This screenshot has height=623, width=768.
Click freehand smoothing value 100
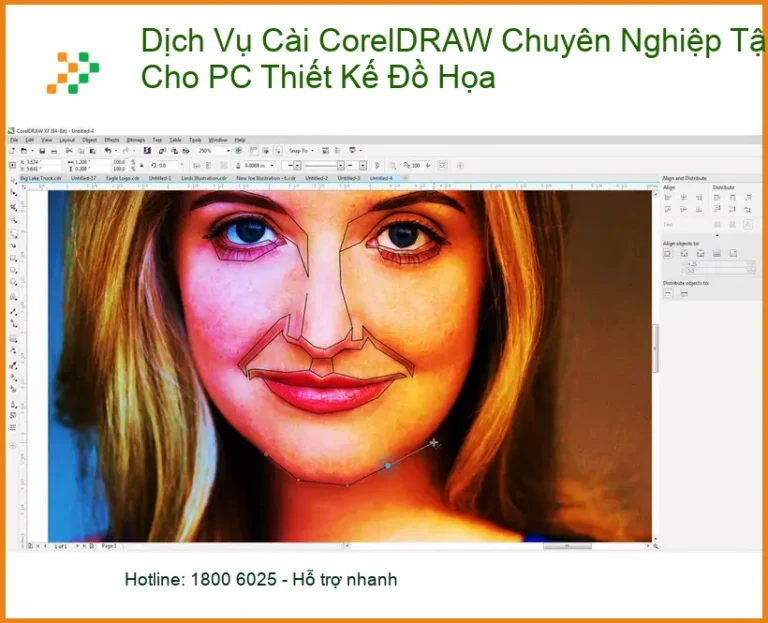click(x=416, y=166)
